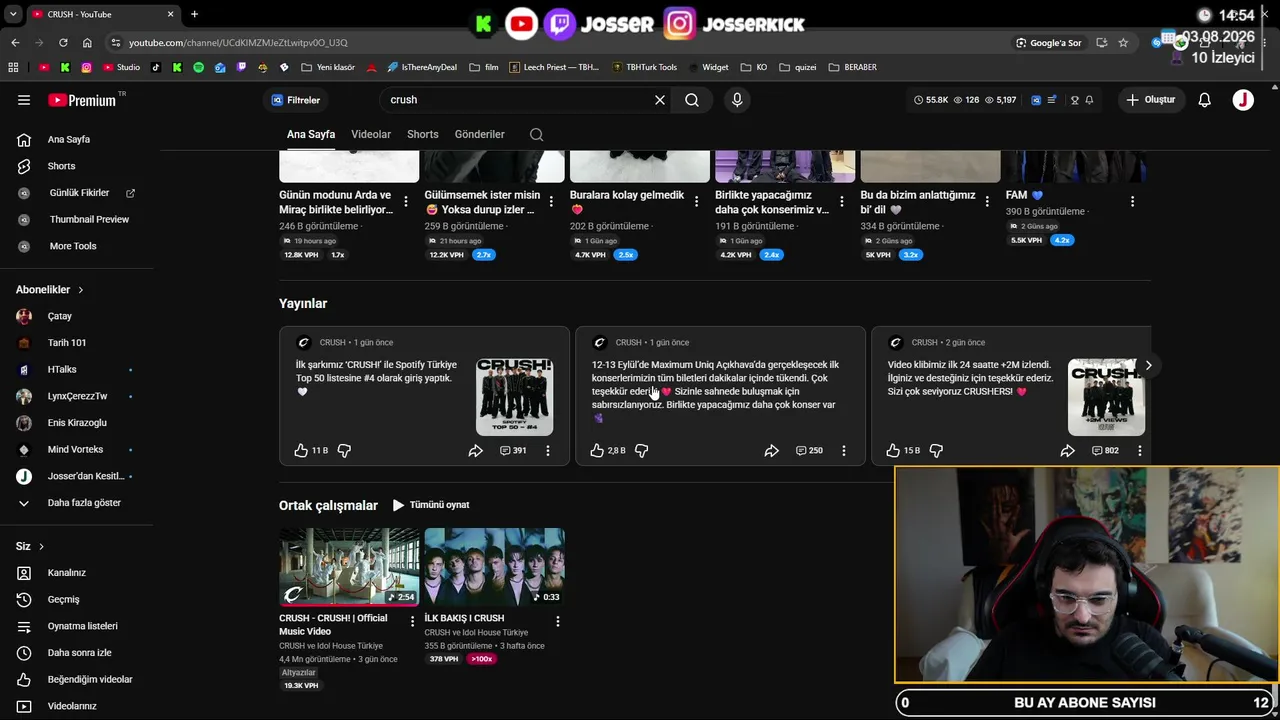
Task: Open the 'Thumbnail Preview' sidebar tool
Action: [78, 220]
